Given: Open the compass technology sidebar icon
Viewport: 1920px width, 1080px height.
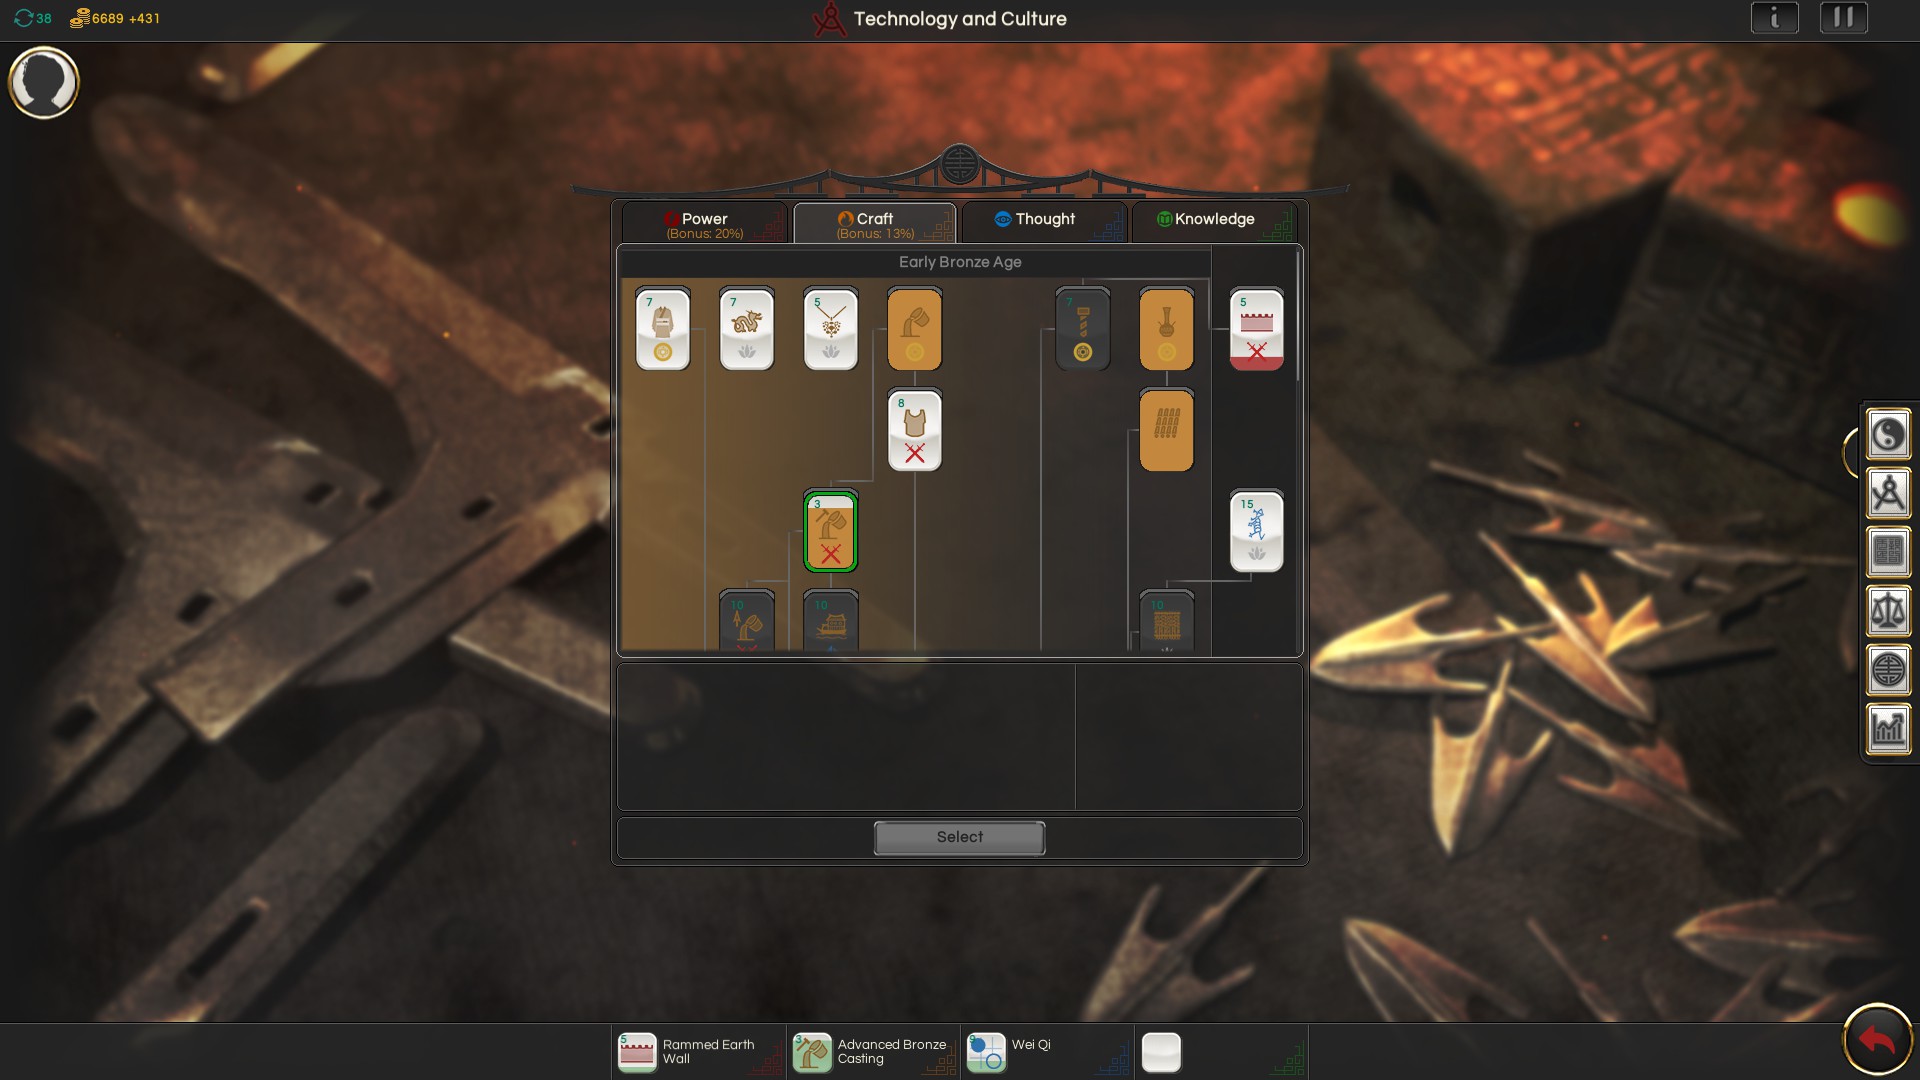Looking at the screenshot, I should [x=1887, y=494].
